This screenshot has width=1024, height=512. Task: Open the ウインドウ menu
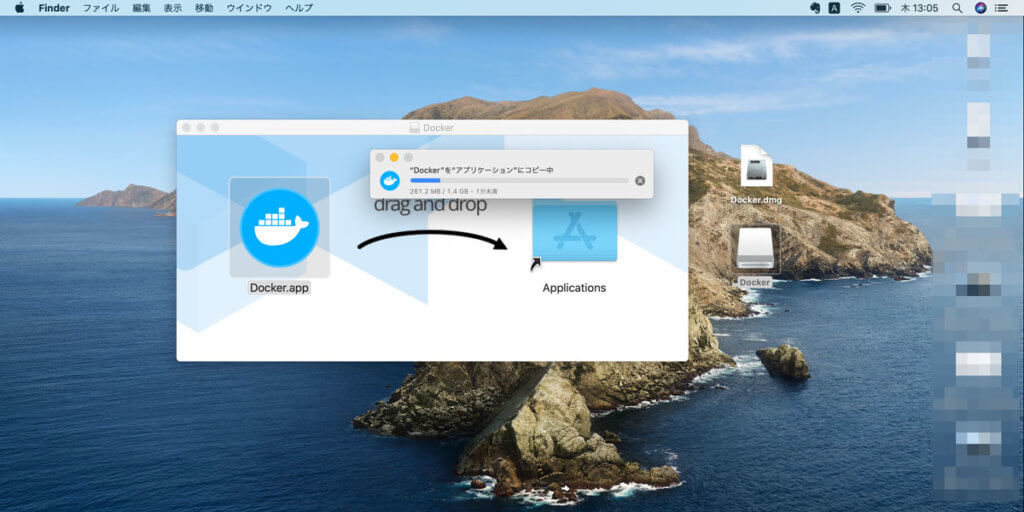click(247, 8)
